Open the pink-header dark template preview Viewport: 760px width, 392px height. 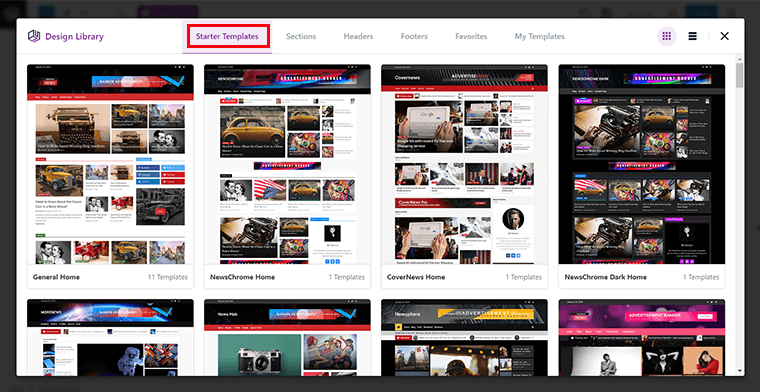tap(642, 337)
